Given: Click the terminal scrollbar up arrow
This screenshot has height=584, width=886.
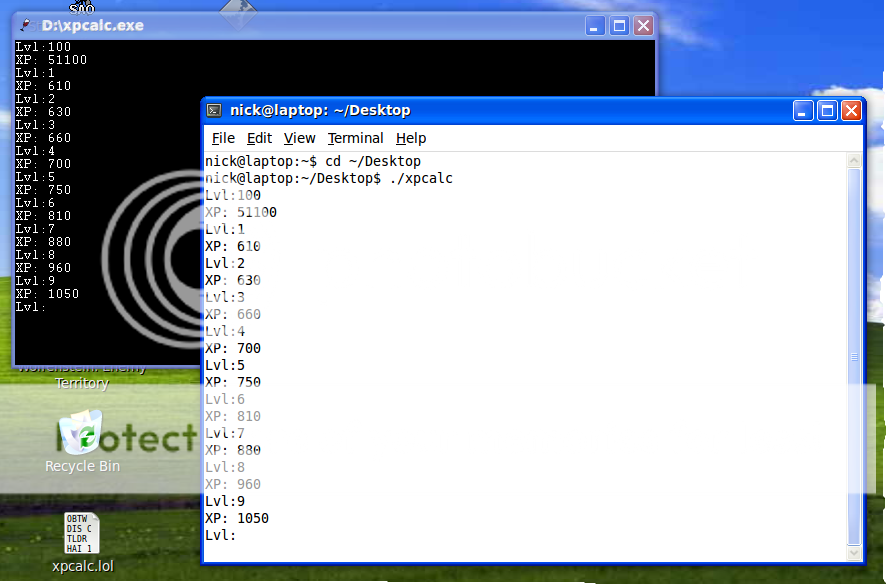Looking at the screenshot, I should click(x=853, y=160).
